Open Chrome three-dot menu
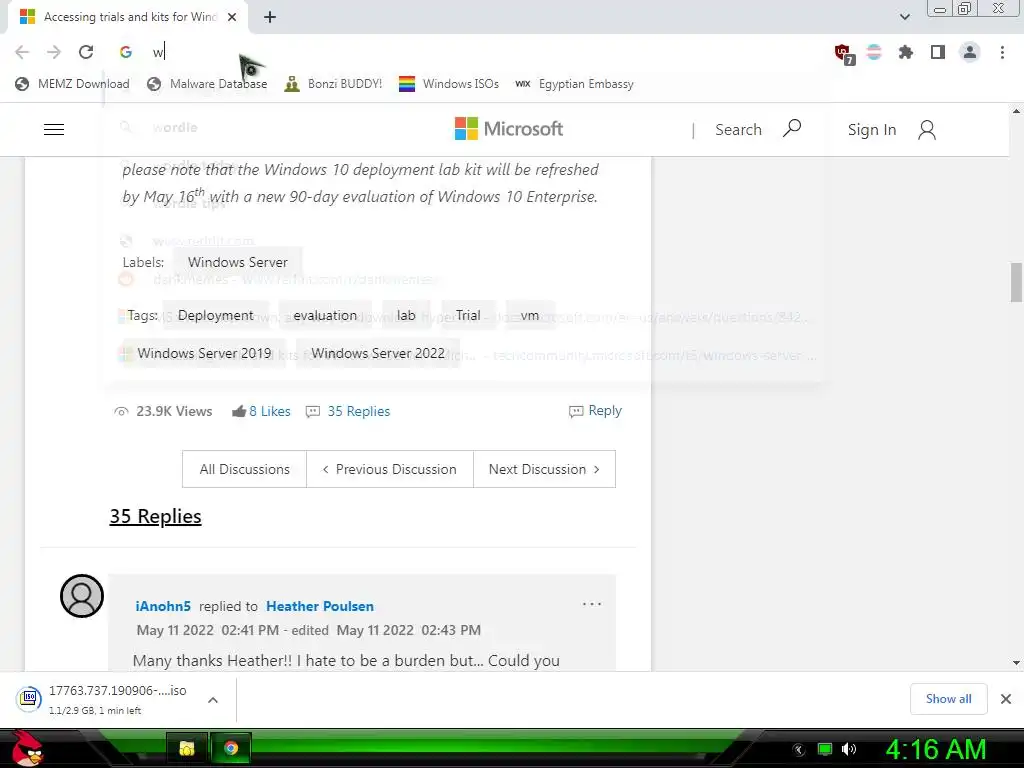 tap(1002, 52)
